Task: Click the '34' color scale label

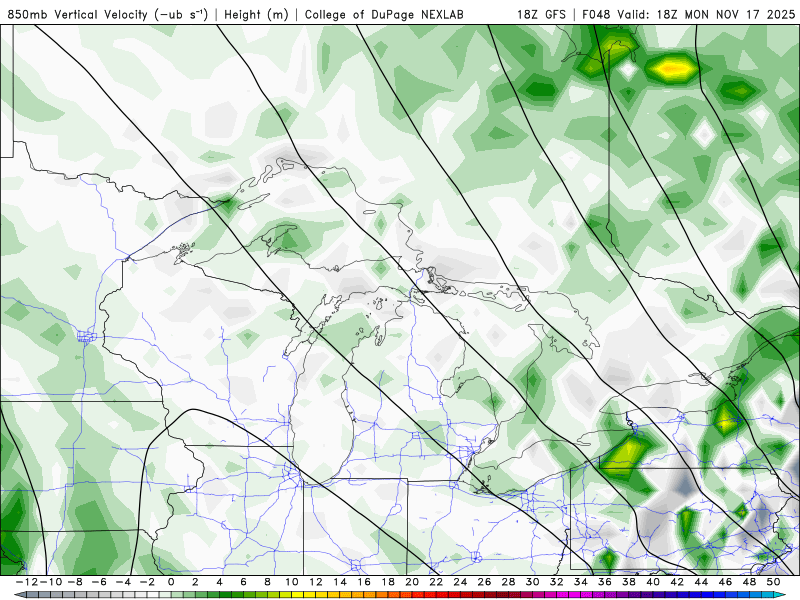Action: [581, 582]
